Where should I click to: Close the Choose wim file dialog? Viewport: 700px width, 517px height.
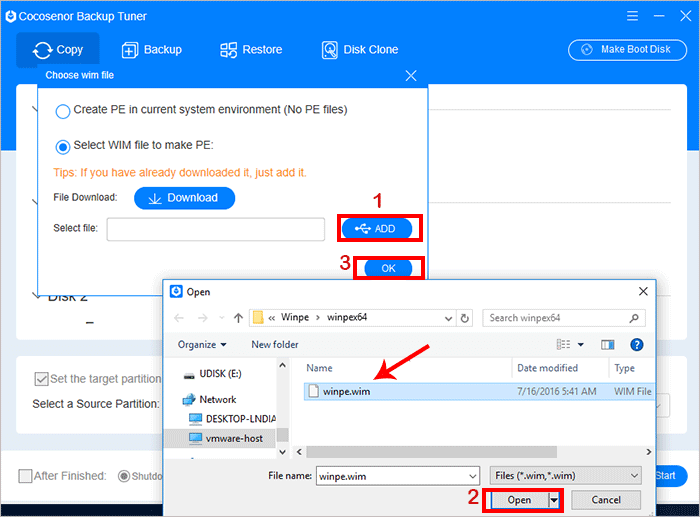pos(411,75)
